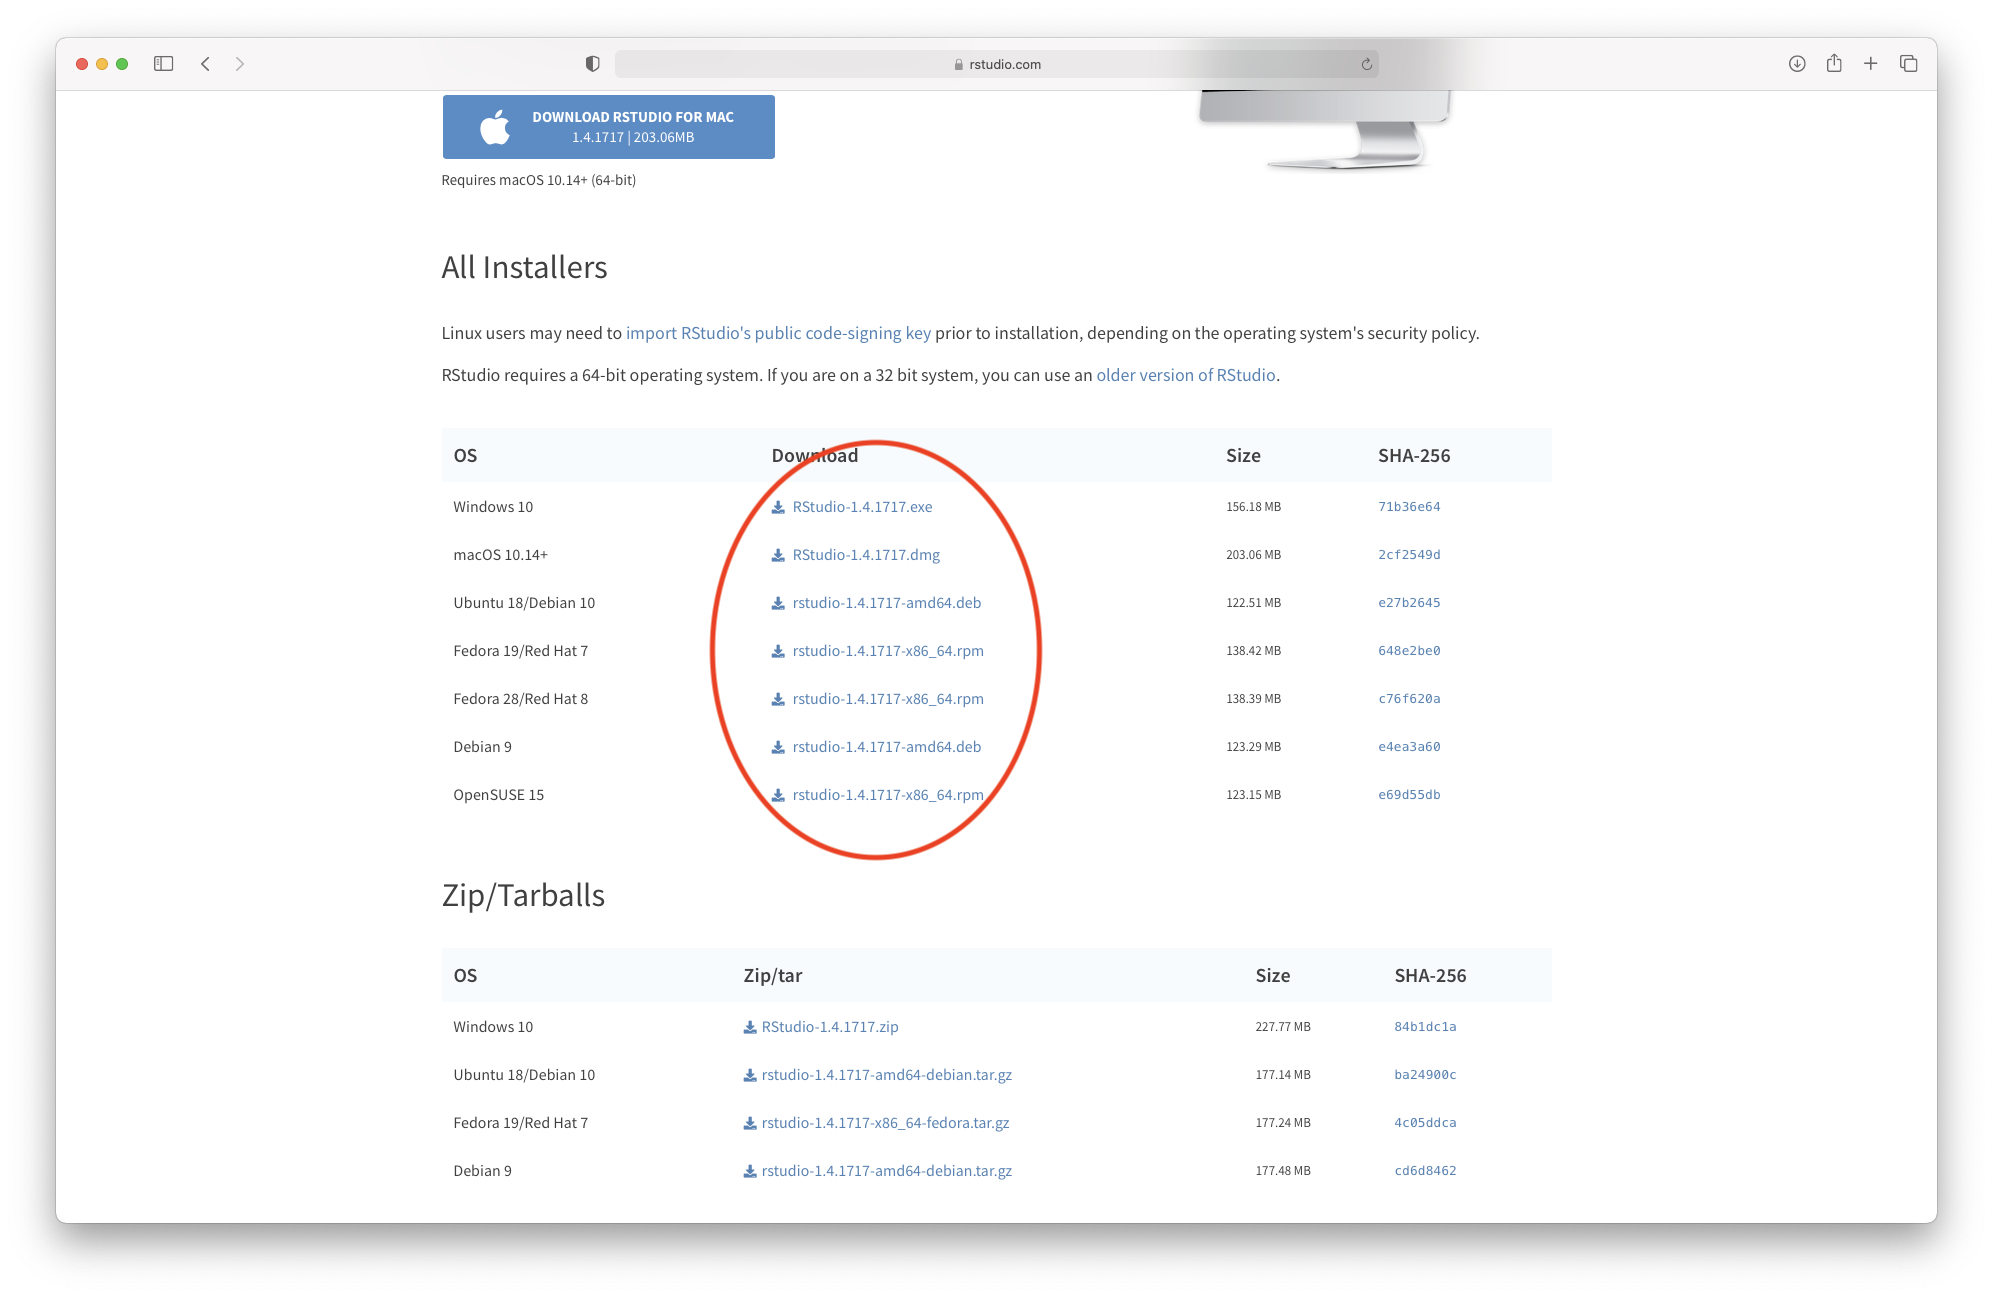Click download icon in Fedora 28 installer row
Screen dimensions: 1993x1297
point(778,699)
